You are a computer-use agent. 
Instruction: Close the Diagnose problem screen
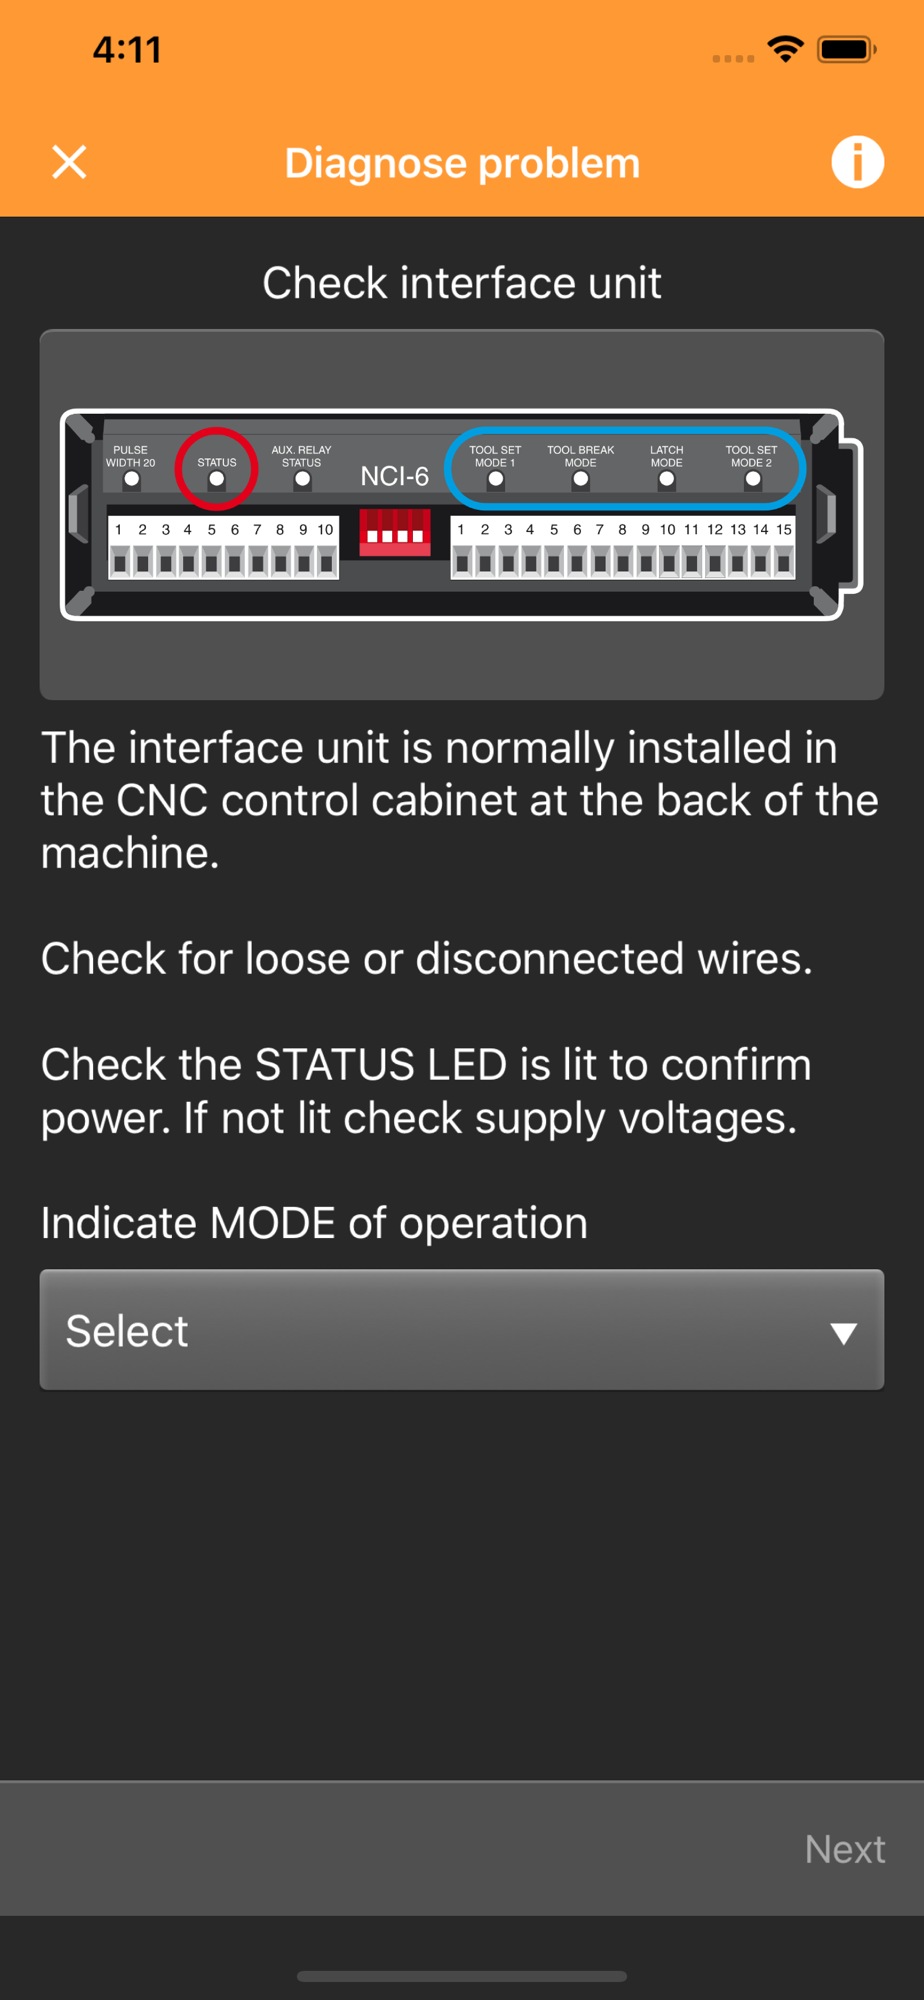[x=69, y=162]
